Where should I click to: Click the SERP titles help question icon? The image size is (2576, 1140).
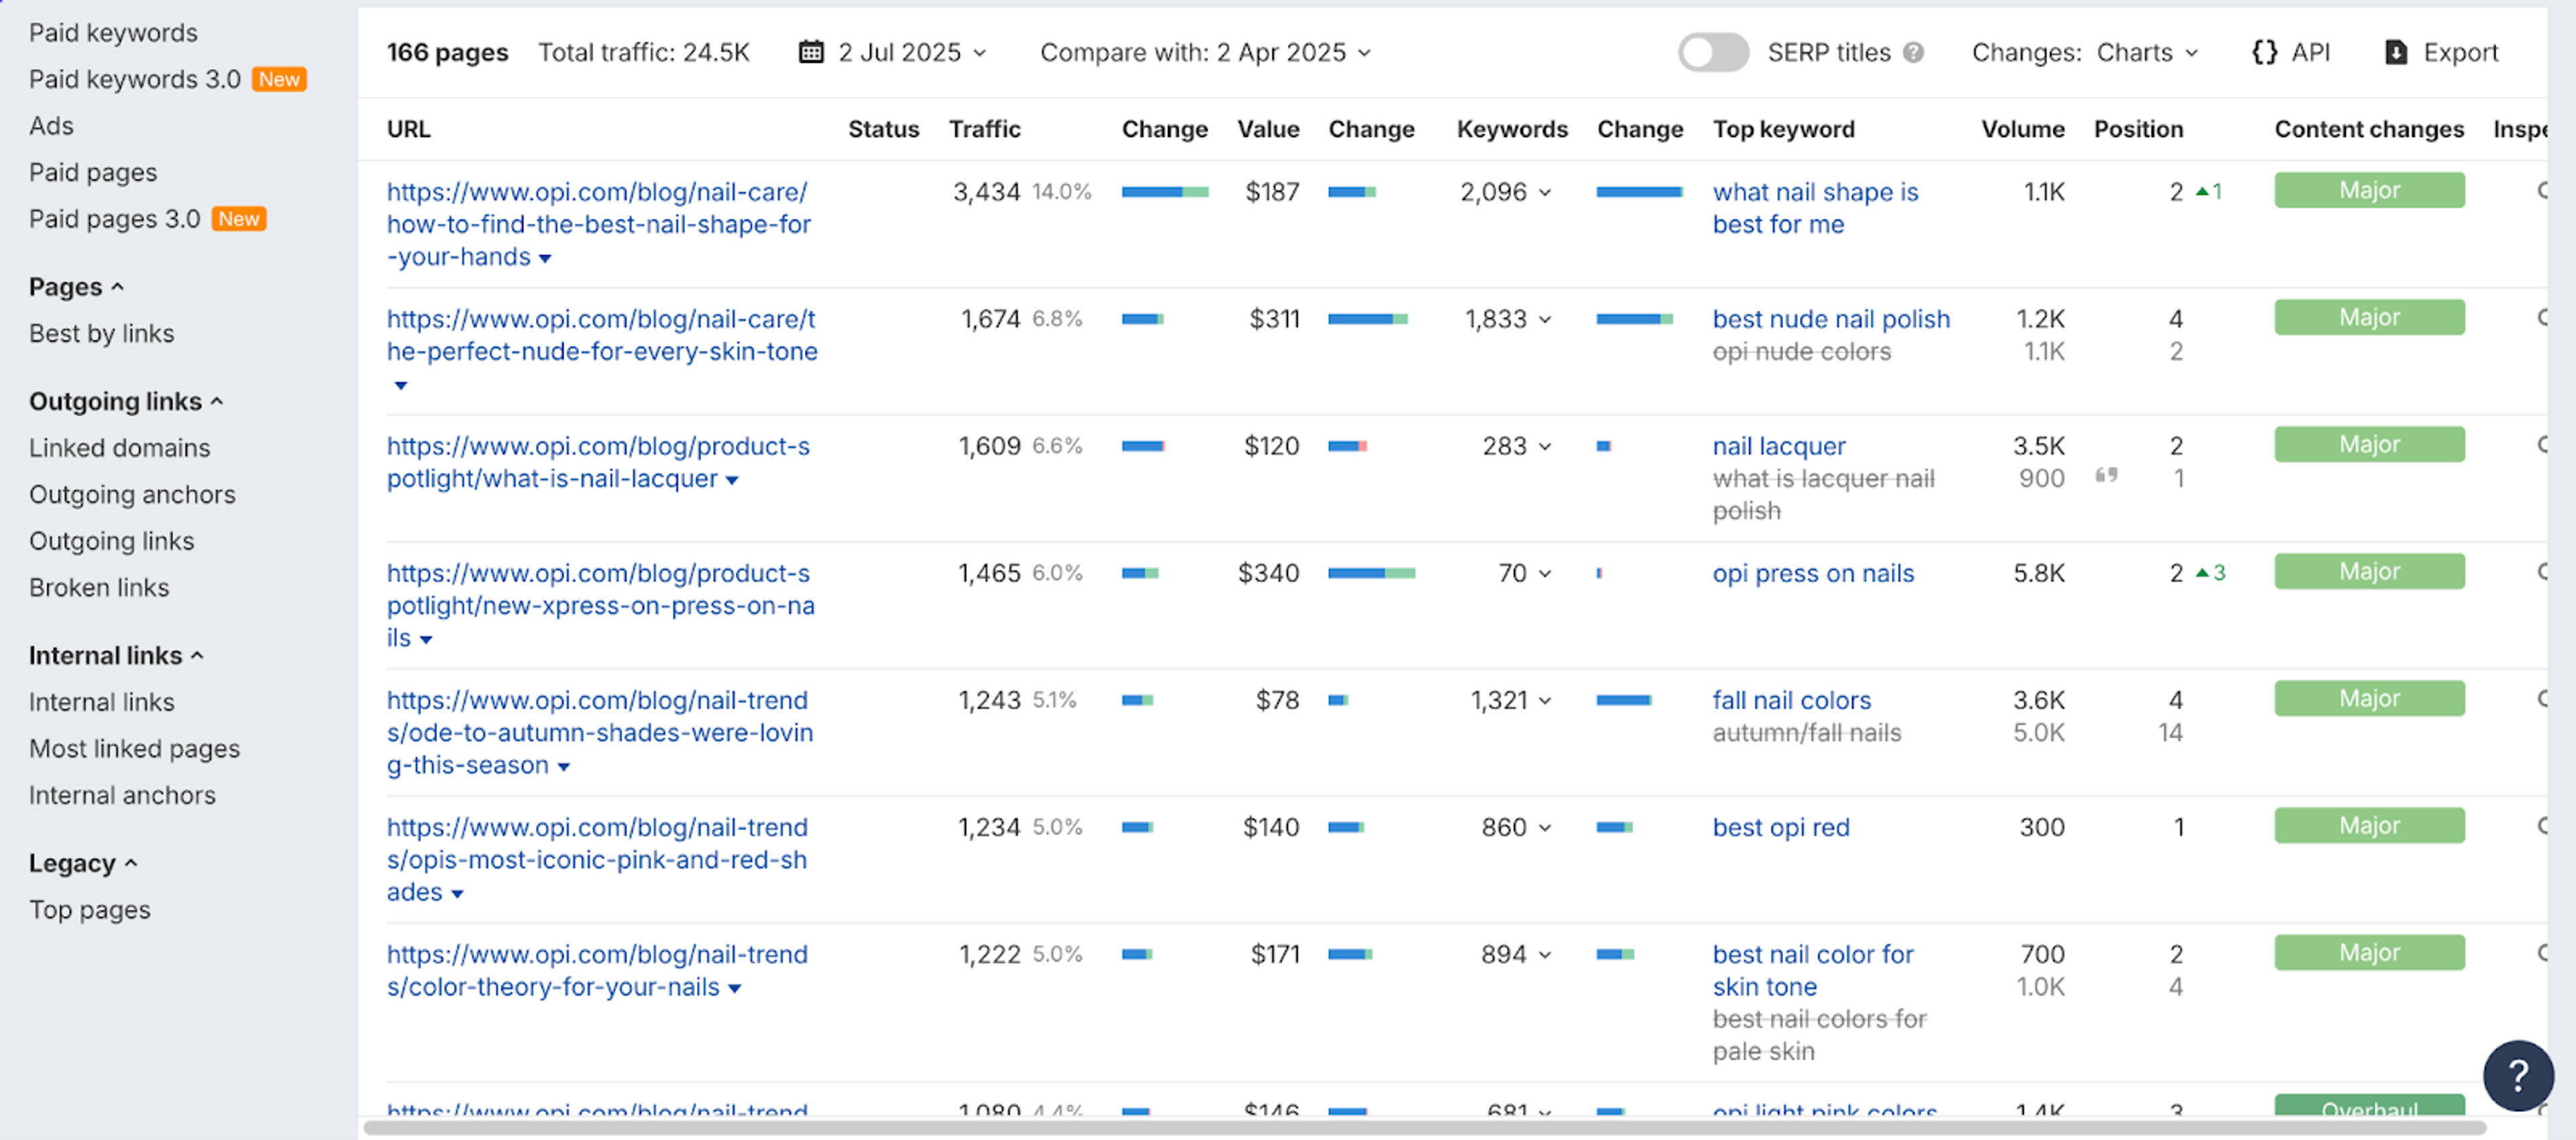[1913, 52]
